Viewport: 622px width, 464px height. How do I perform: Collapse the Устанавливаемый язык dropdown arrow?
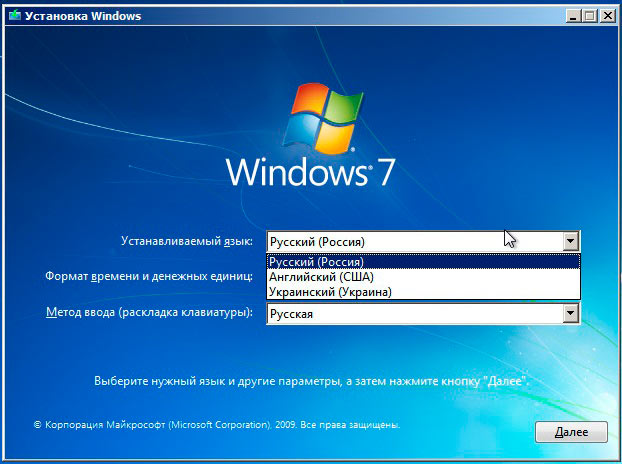(571, 241)
